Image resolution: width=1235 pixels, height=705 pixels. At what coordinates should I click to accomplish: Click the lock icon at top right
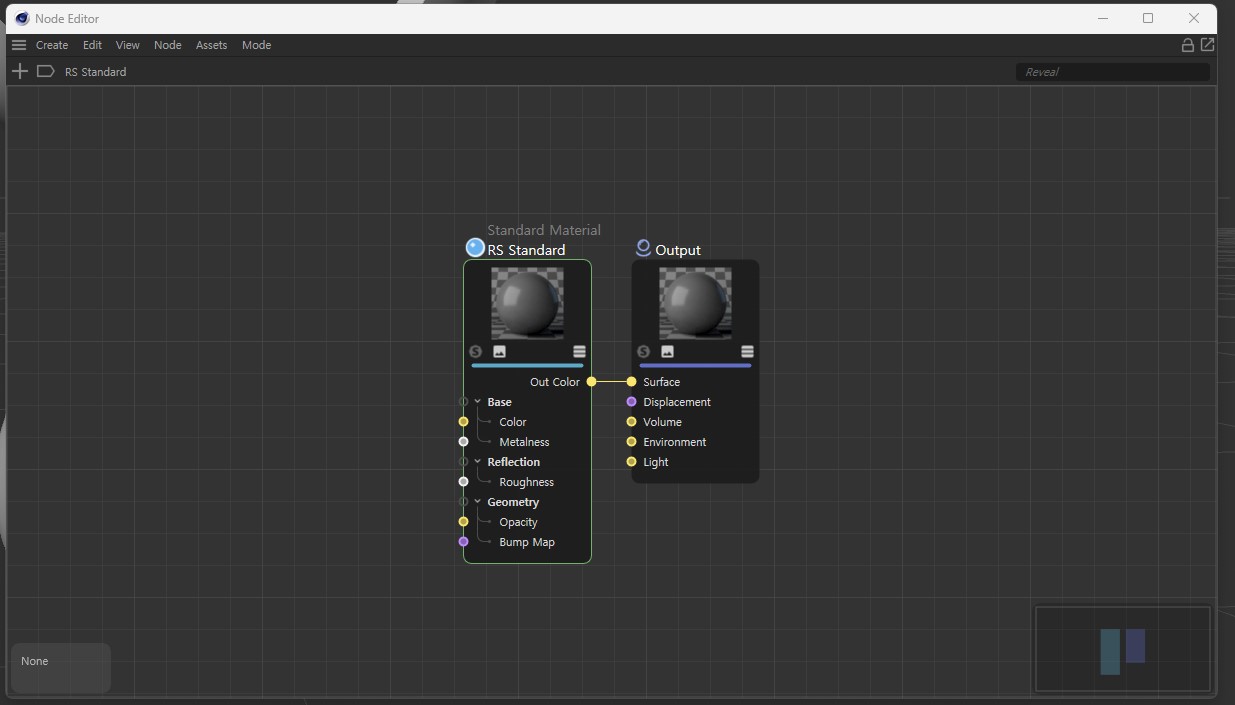(x=1187, y=45)
